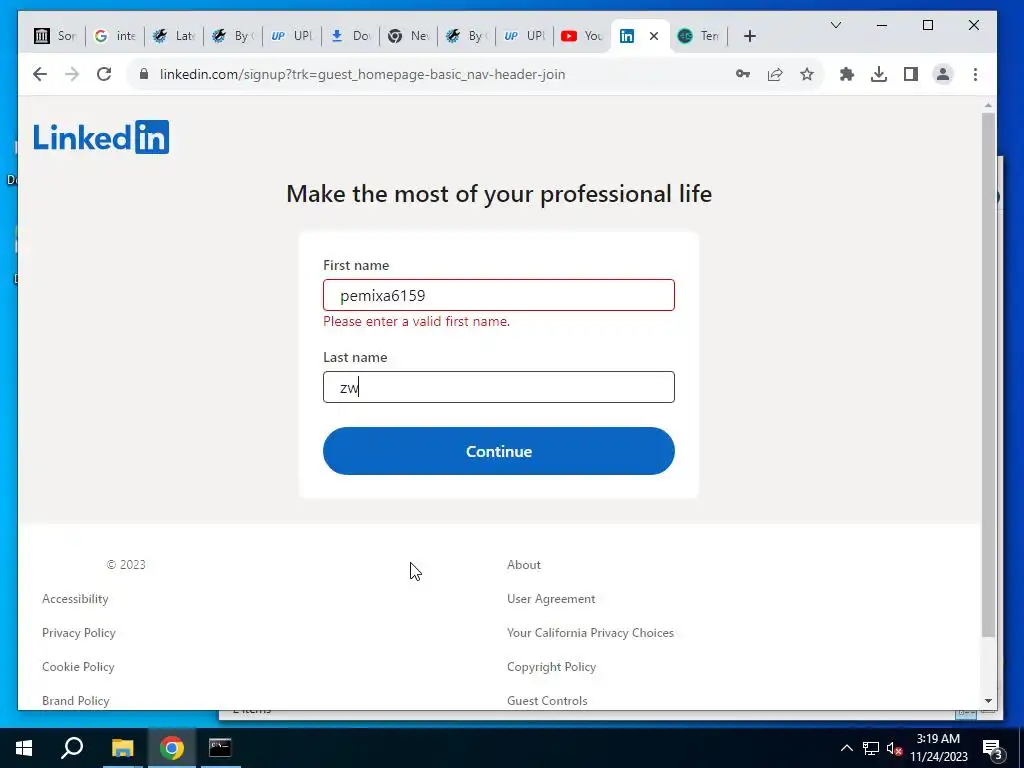Switch to the 'Ten' tab
Image resolution: width=1024 pixels, height=768 pixels.
[x=699, y=36]
